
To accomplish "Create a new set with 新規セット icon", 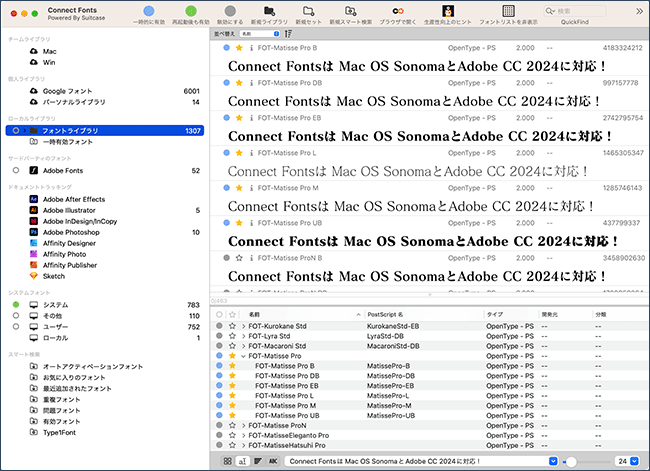I will click(308, 11).
